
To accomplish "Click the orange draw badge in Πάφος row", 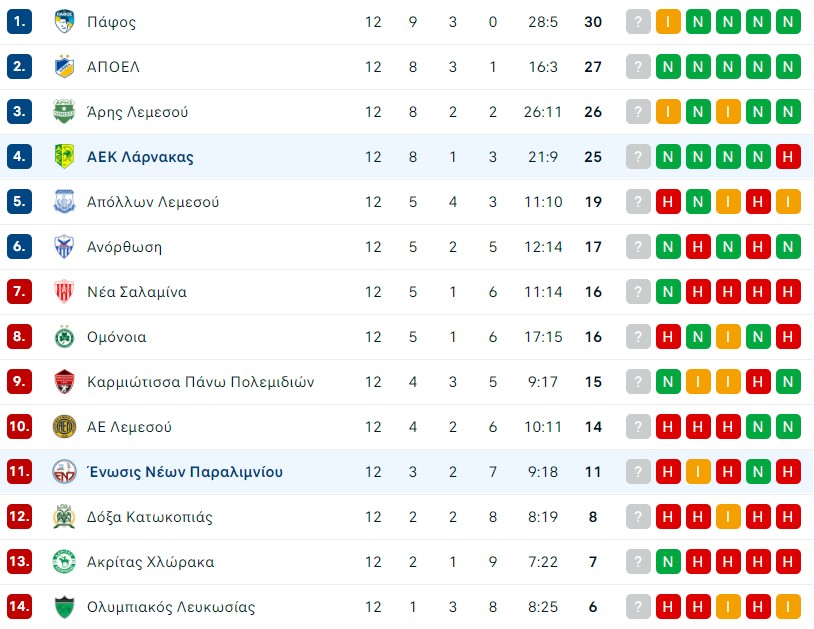I will 668,22.
